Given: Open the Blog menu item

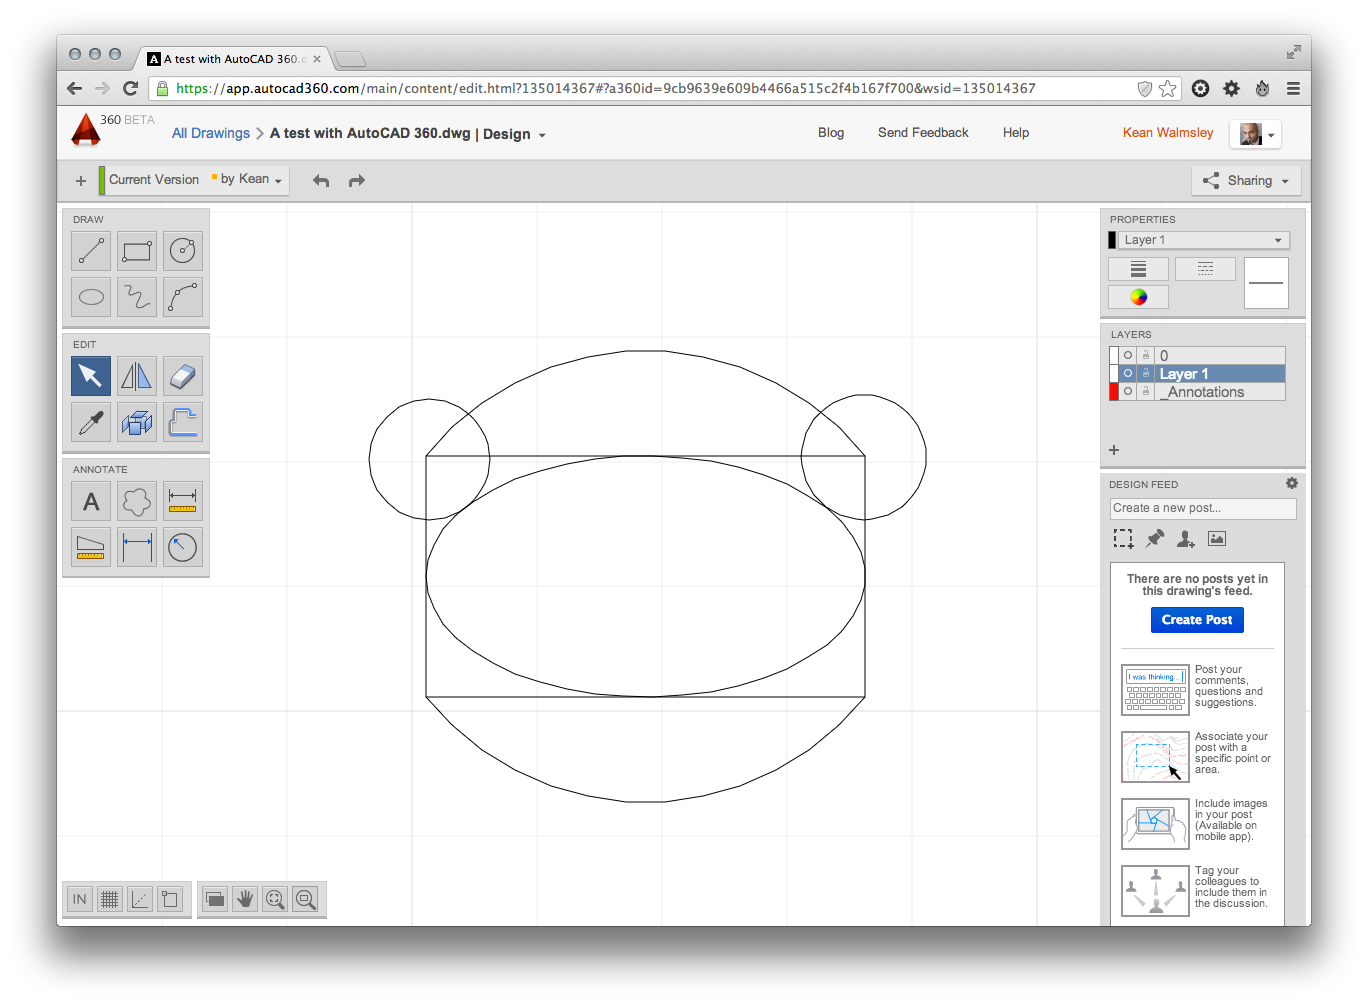Looking at the screenshot, I should pyautogui.click(x=831, y=133).
